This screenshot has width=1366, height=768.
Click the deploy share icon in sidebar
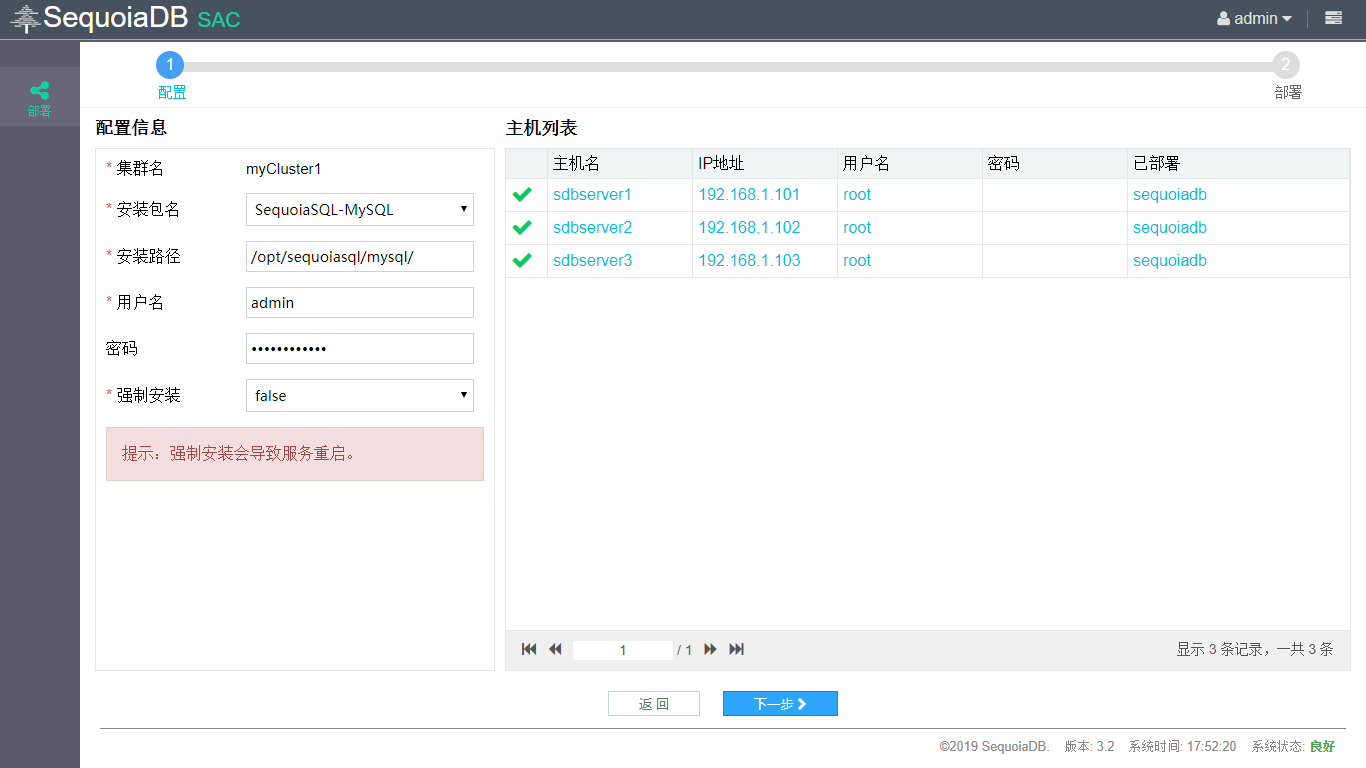[39, 91]
